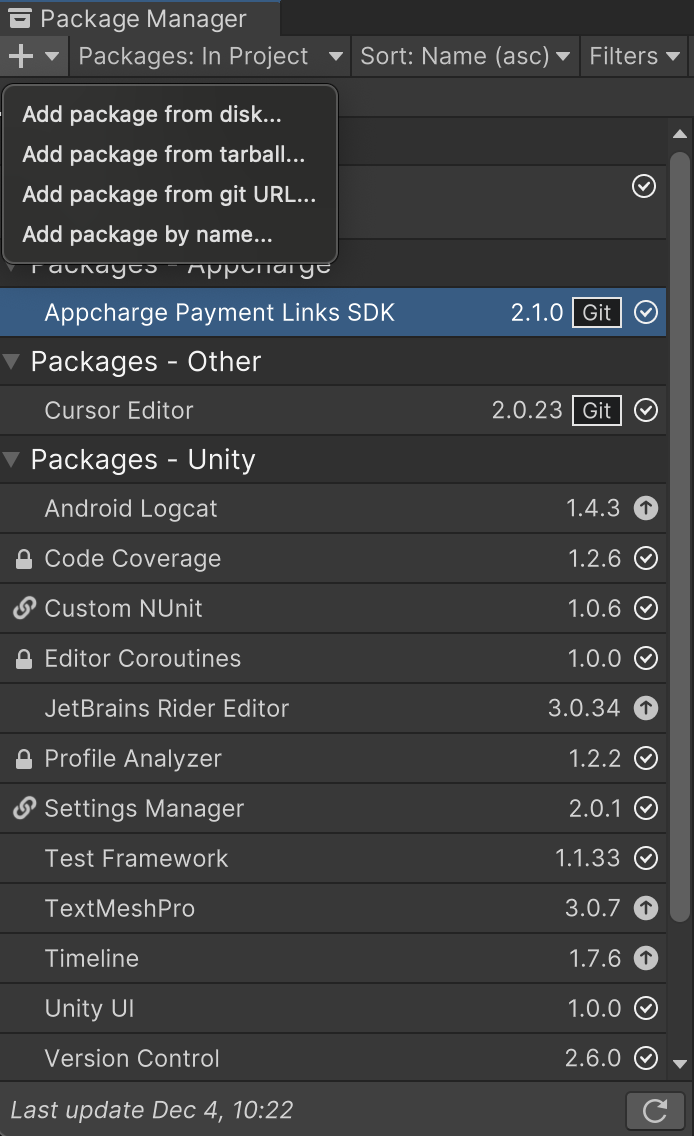Select the Code Coverage package
This screenshot has width=694, height=1136.
click(333, 558)
